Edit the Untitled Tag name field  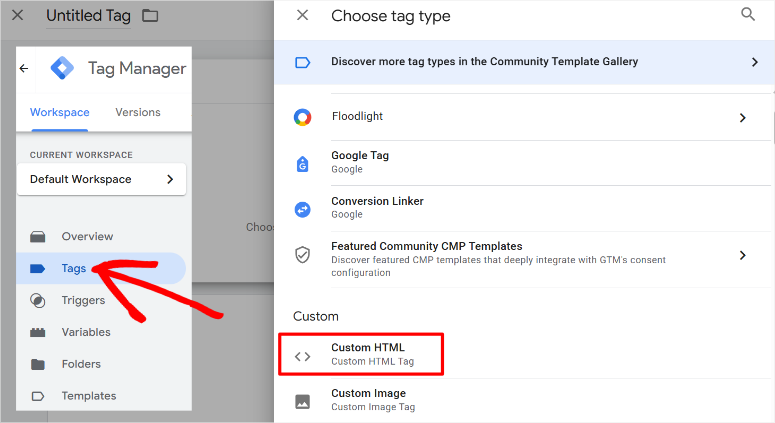[88, 17]
